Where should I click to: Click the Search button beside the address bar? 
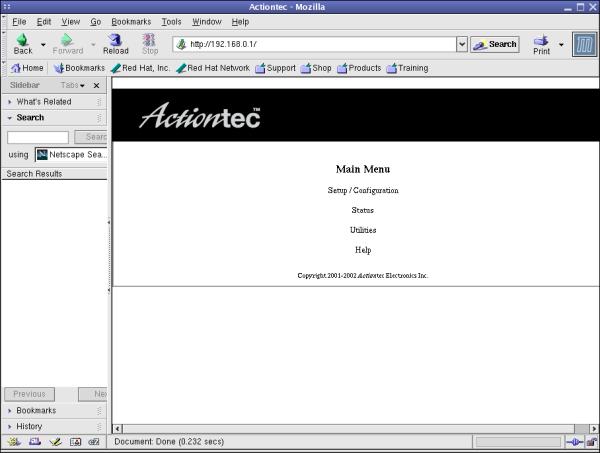[x=495, y=44]
